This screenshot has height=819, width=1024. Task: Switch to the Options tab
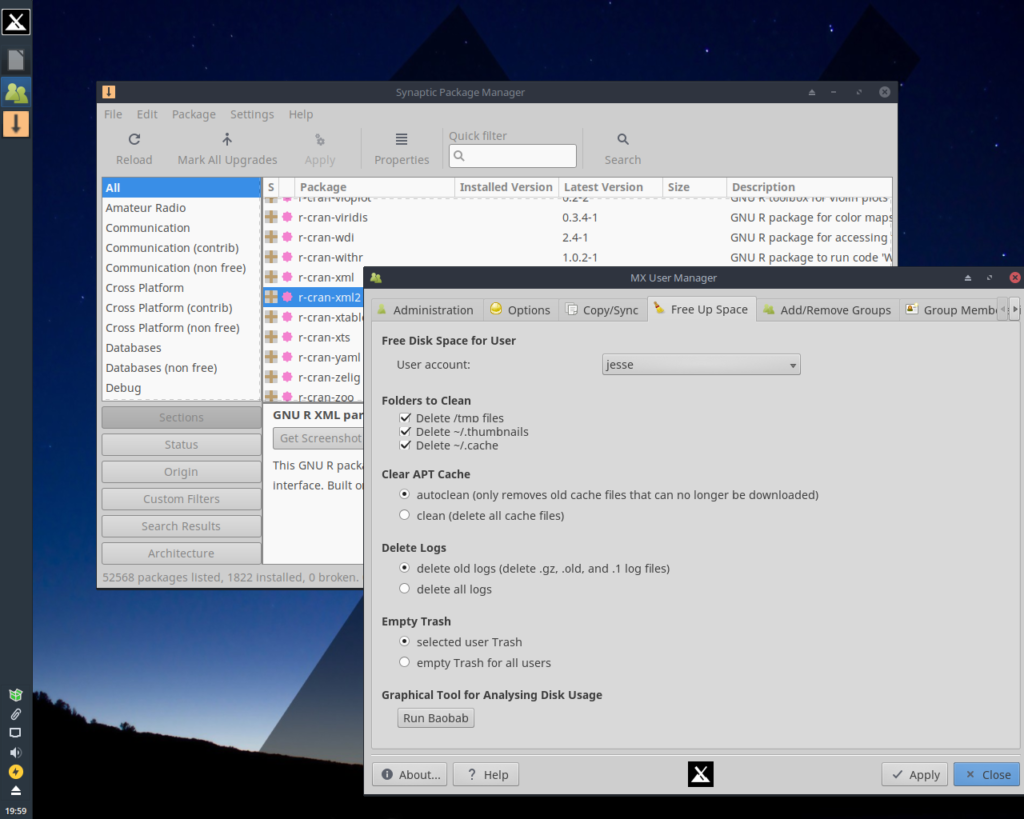tap(520, 310)
